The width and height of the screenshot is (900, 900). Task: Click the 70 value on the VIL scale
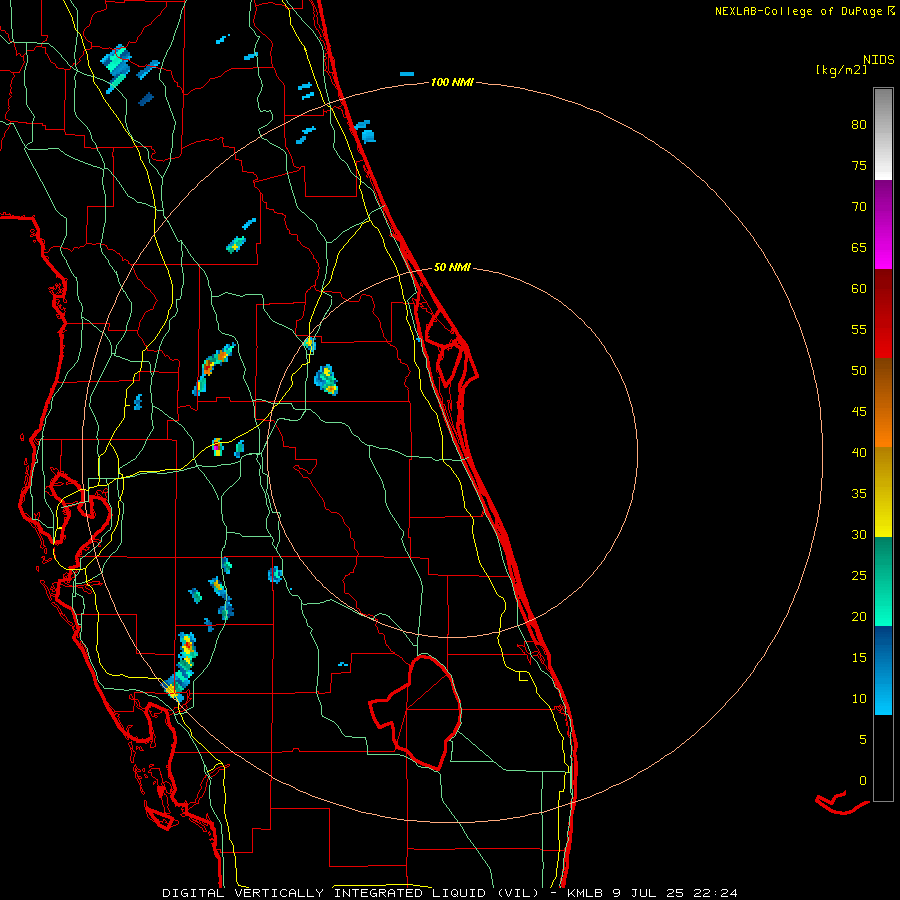pos(859,207)
